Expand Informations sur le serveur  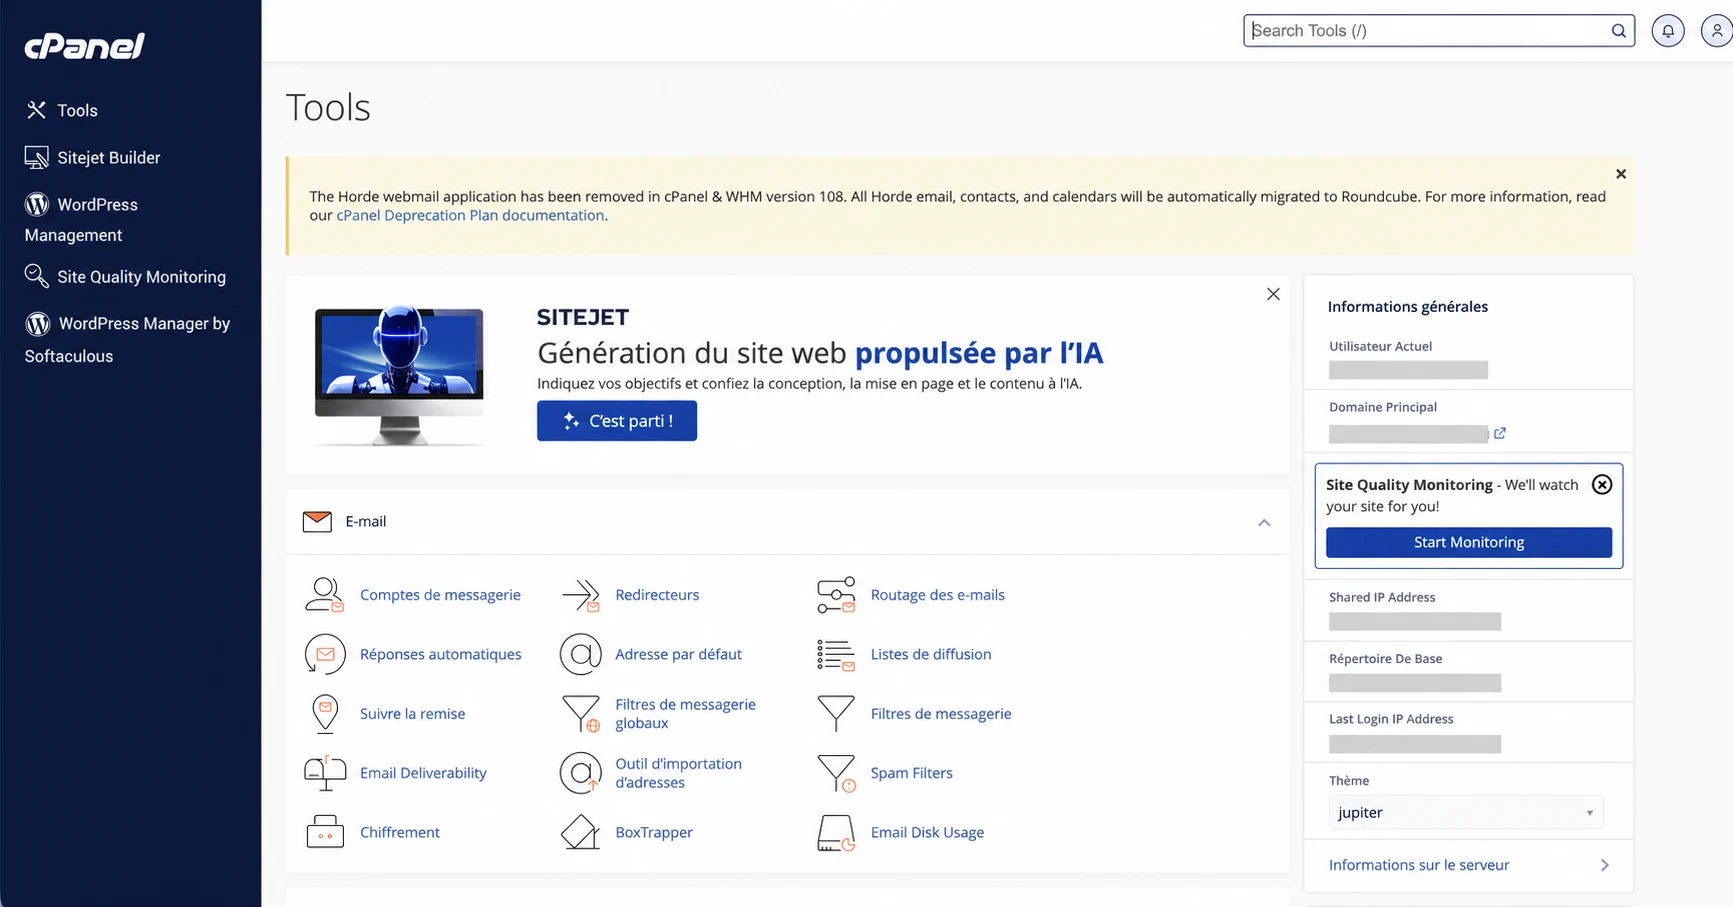(1469, 865)
